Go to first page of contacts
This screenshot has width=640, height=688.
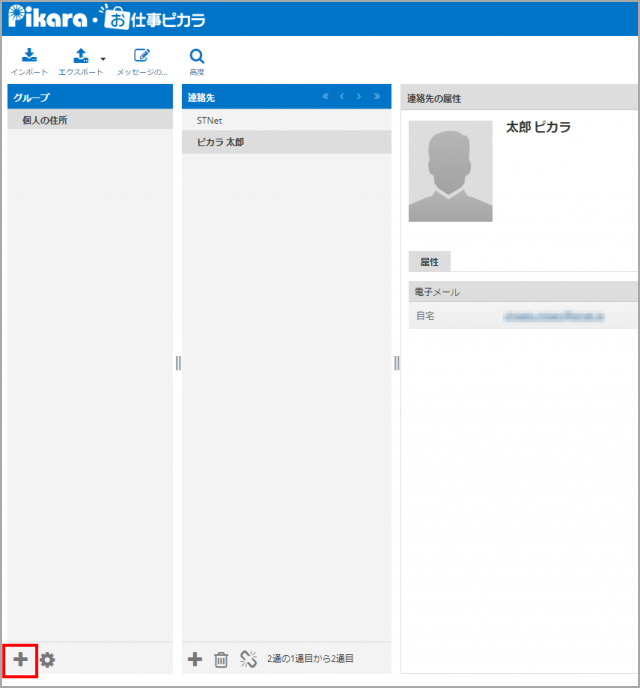pos(325,97)
